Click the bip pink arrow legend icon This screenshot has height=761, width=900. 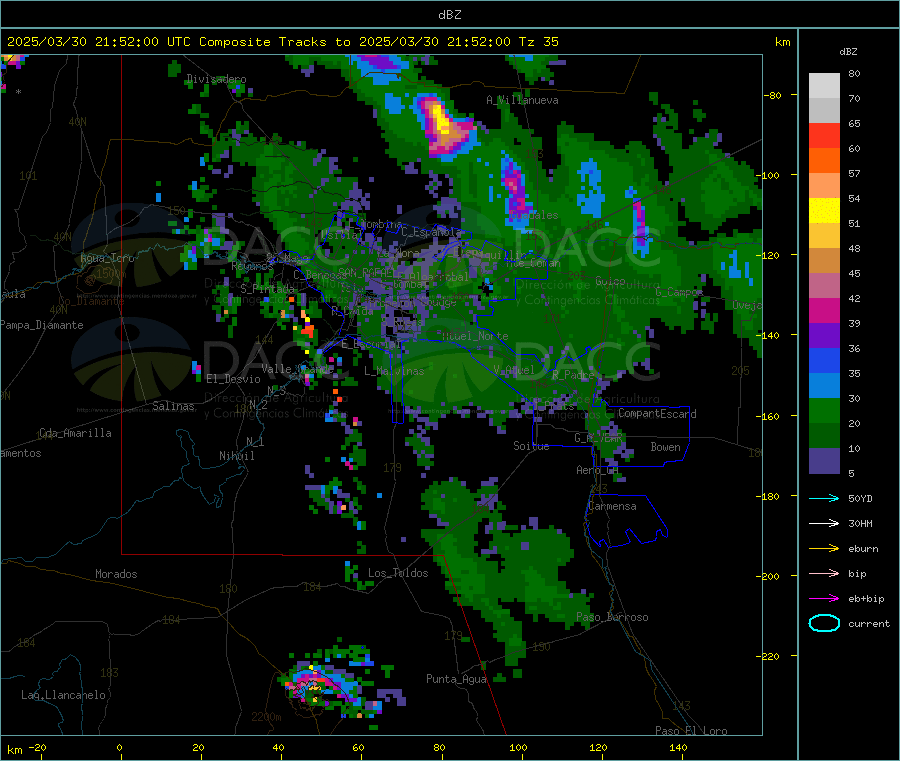(824, 573)
